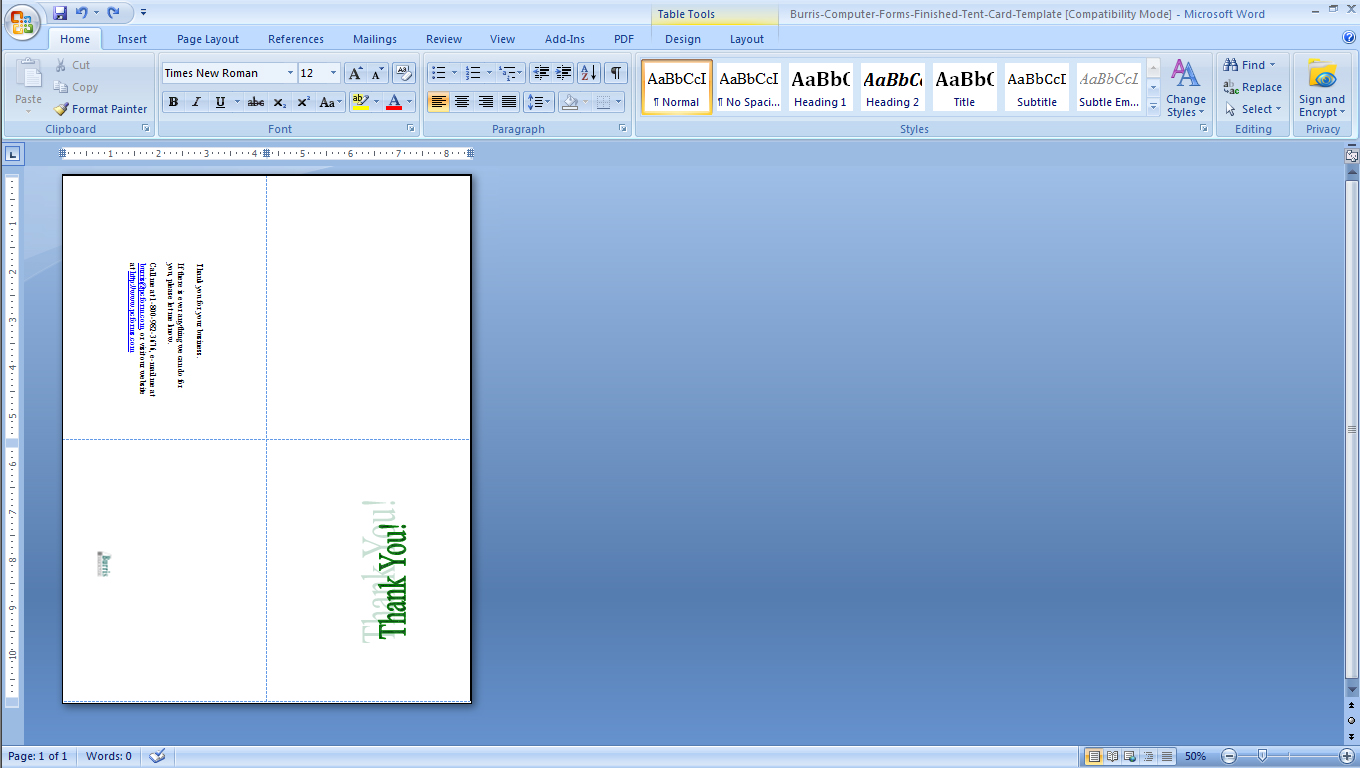Screen dimensions: 1360x768
Task: Justify the paragraph text
Action: (509, 102)
